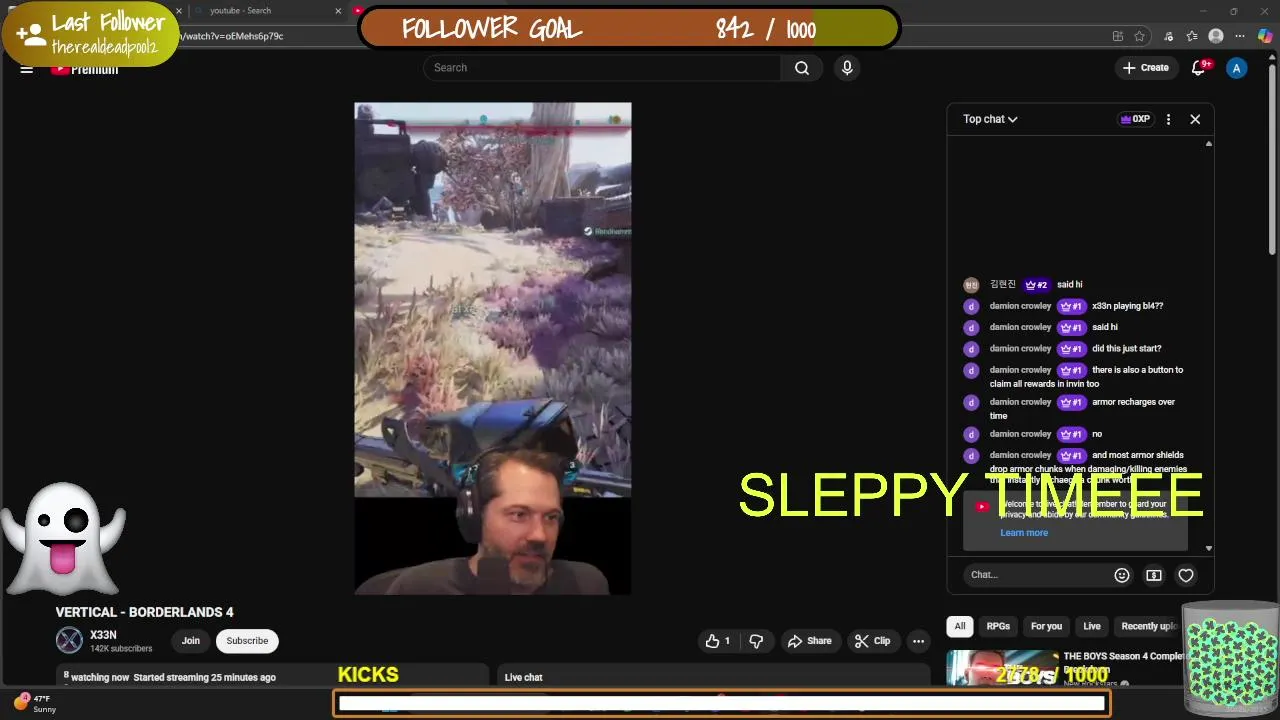The width and height of the screenshot is (1280, 720).
Task: Open the browser extensions icon by the favorites star
Action: click(x=1168, y=36)
